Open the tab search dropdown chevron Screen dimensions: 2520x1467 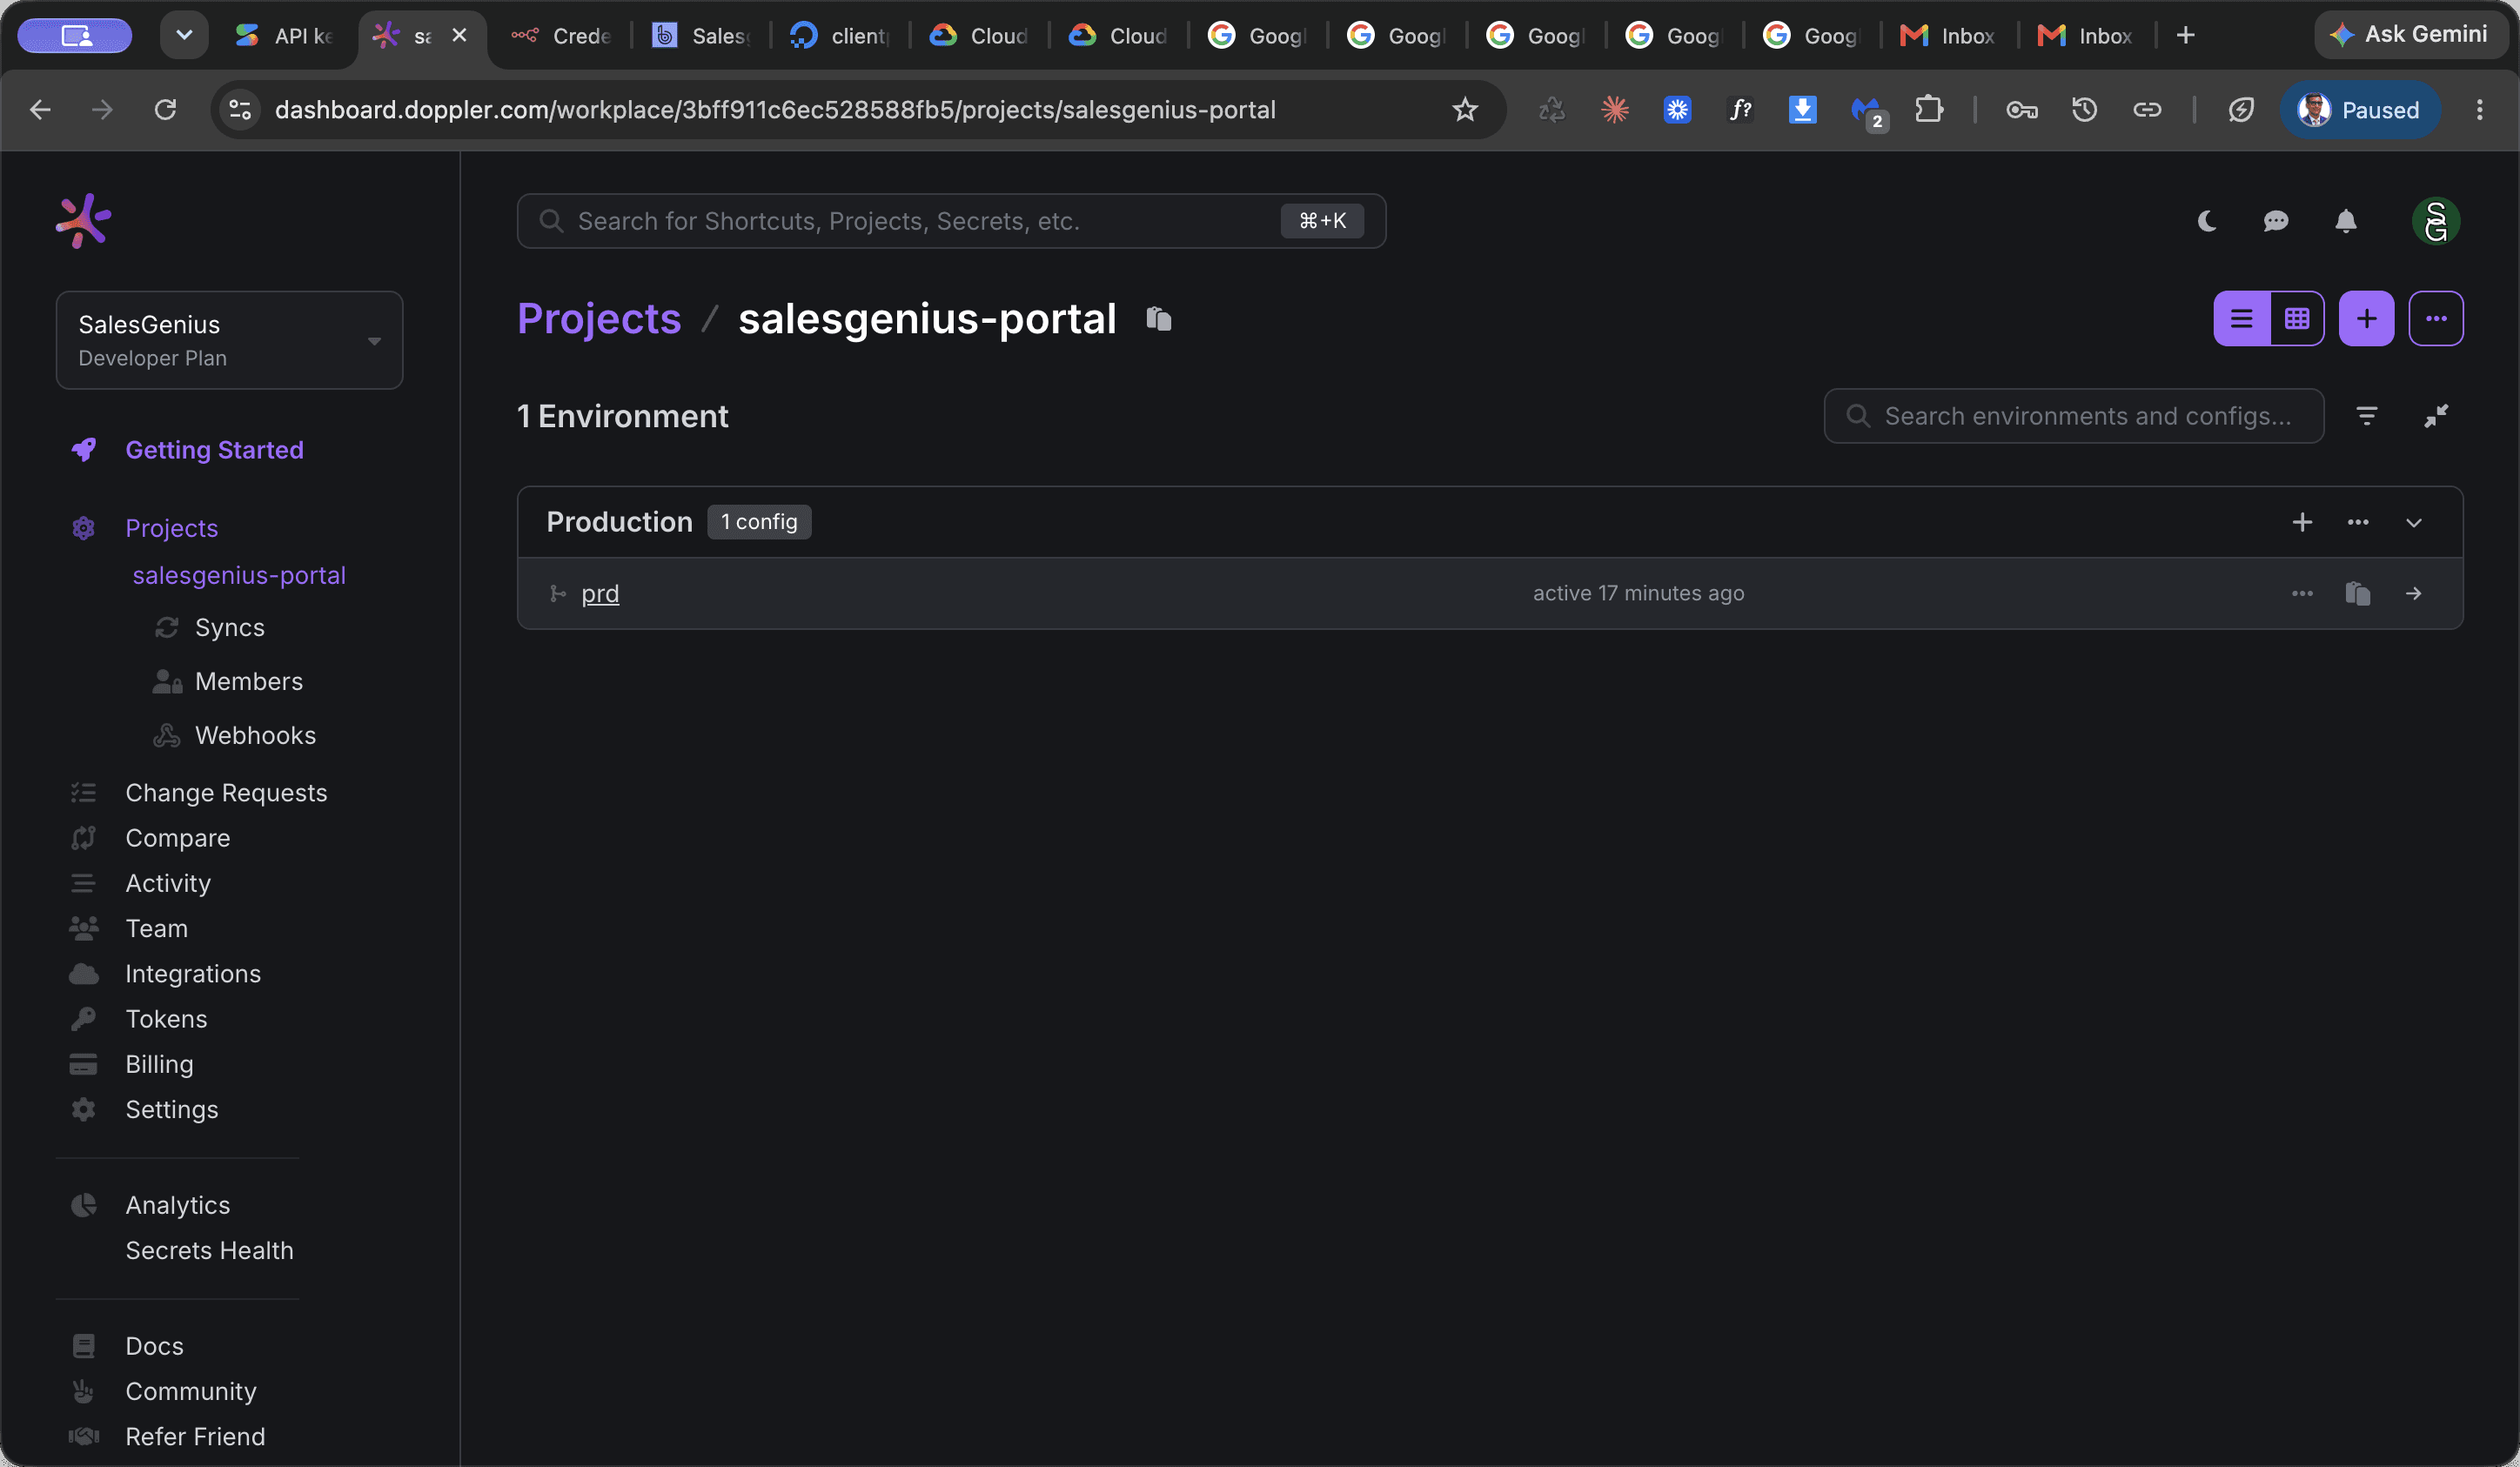184,36
